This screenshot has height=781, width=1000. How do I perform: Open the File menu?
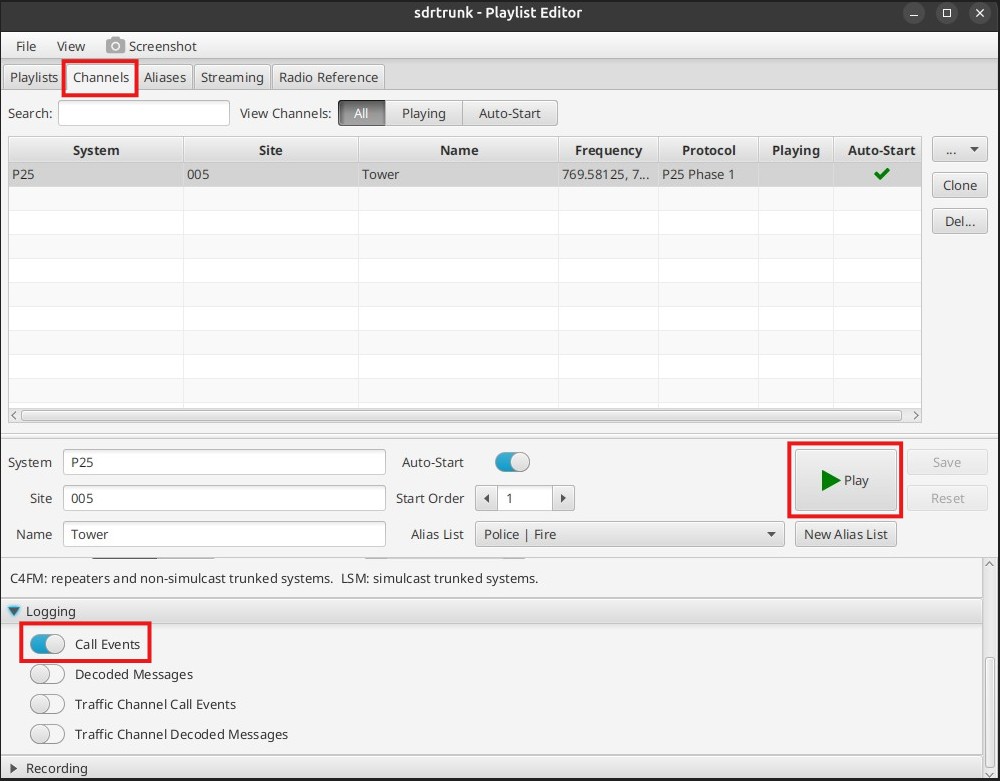[x=26, y=46]
